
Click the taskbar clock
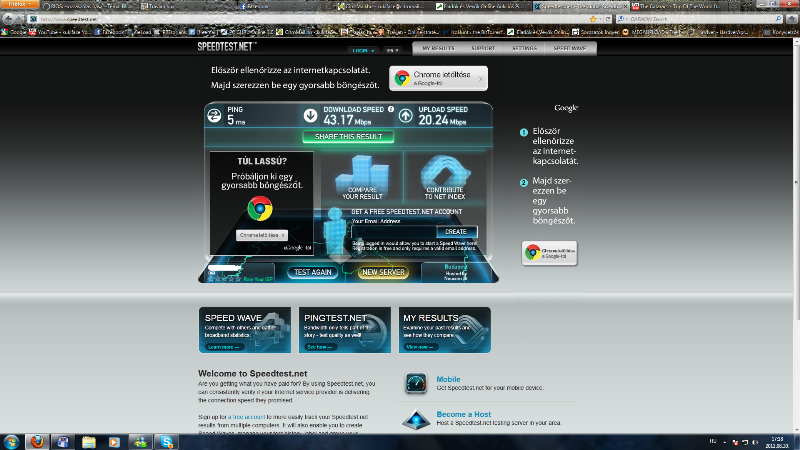777,442
